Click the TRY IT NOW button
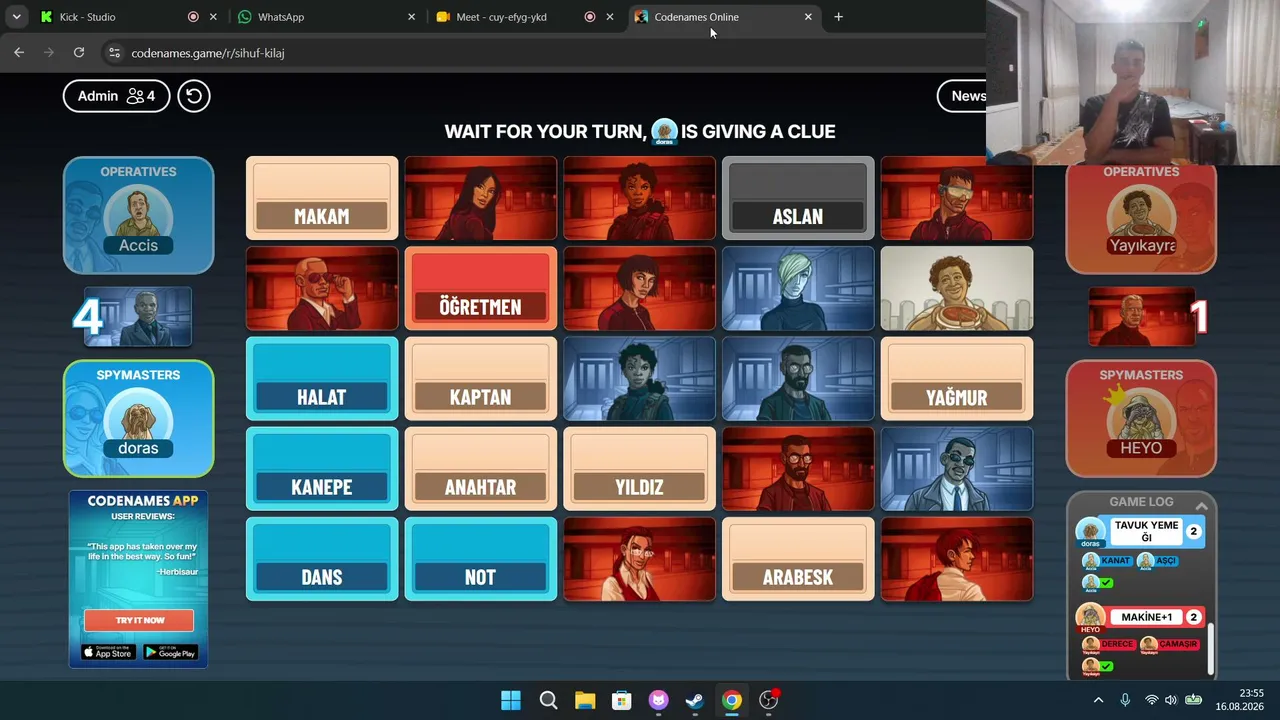Viewport: 1280px width, 720px height. click(139, 620)
